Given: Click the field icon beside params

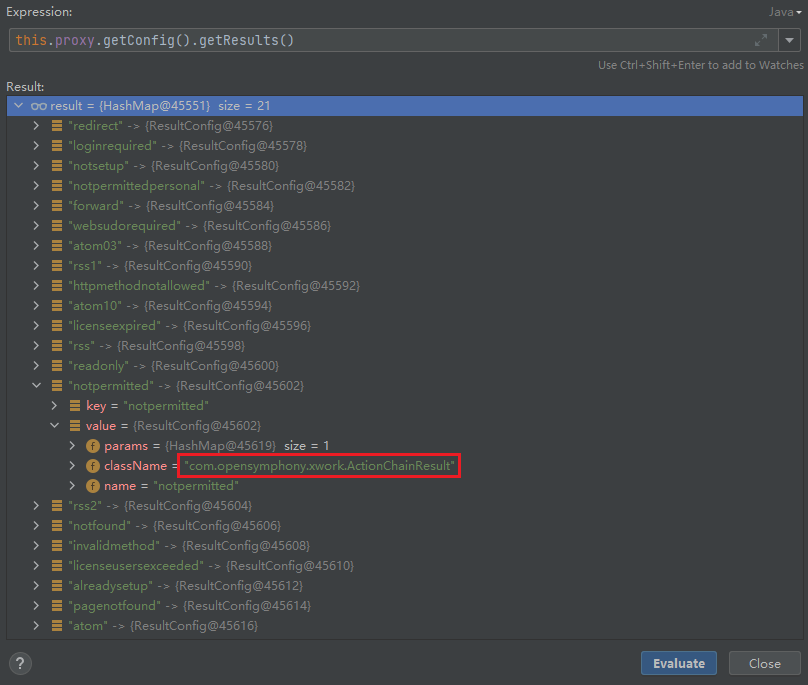Looking at the screenshot, I should click(x=93, y=446).
